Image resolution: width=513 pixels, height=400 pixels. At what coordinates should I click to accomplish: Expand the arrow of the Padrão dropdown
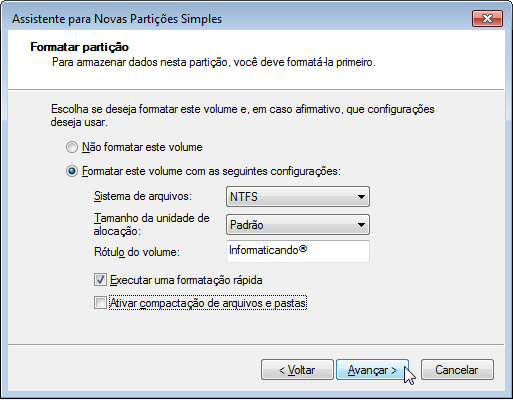coord(361,225)
